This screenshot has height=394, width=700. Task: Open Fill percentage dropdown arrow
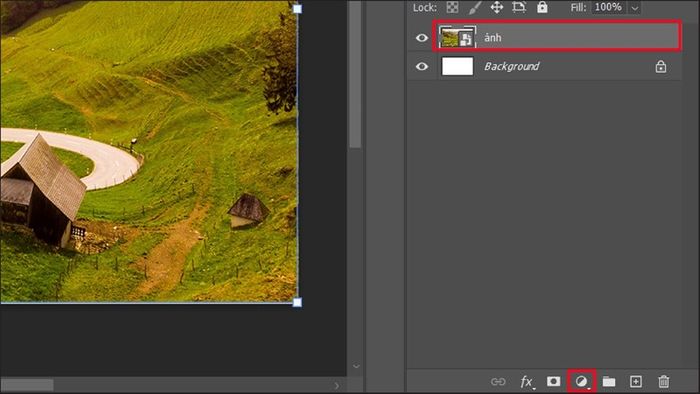pos(634,8)
